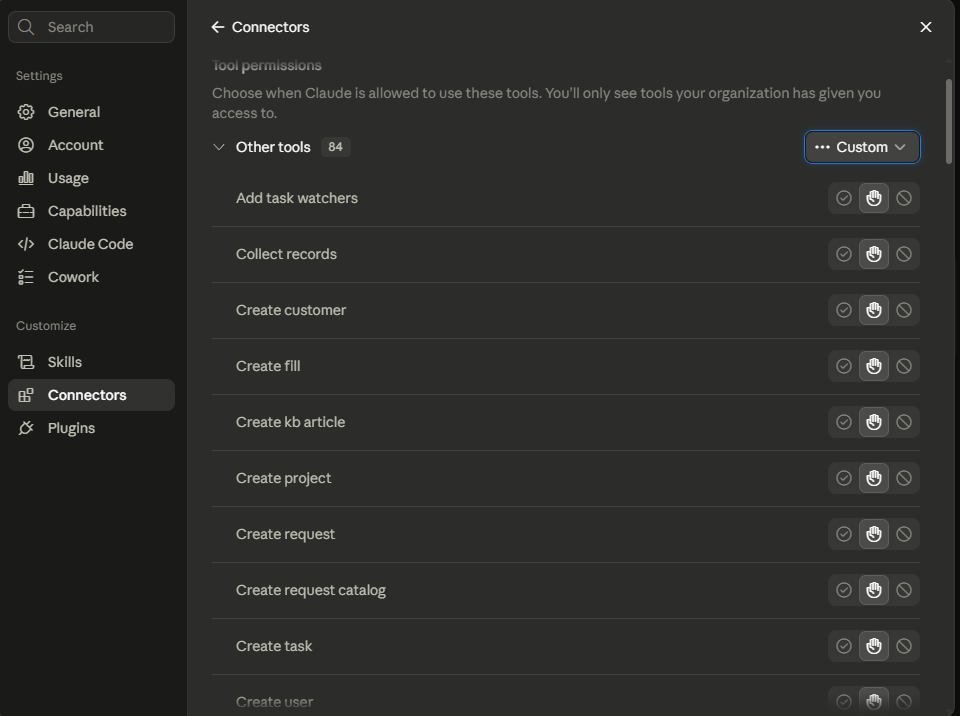Click the Plugins plug icon
This screenshot has height=716, width=960.
coord(26,428)
